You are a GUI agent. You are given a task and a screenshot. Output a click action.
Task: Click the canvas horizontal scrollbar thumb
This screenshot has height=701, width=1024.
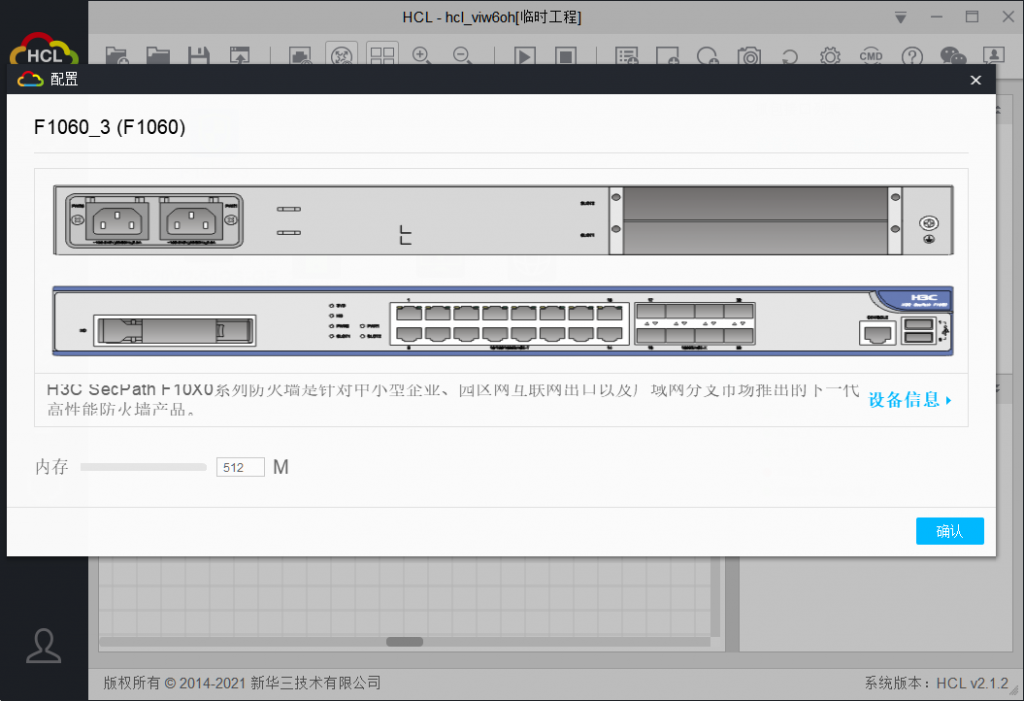tap(404, 642)
